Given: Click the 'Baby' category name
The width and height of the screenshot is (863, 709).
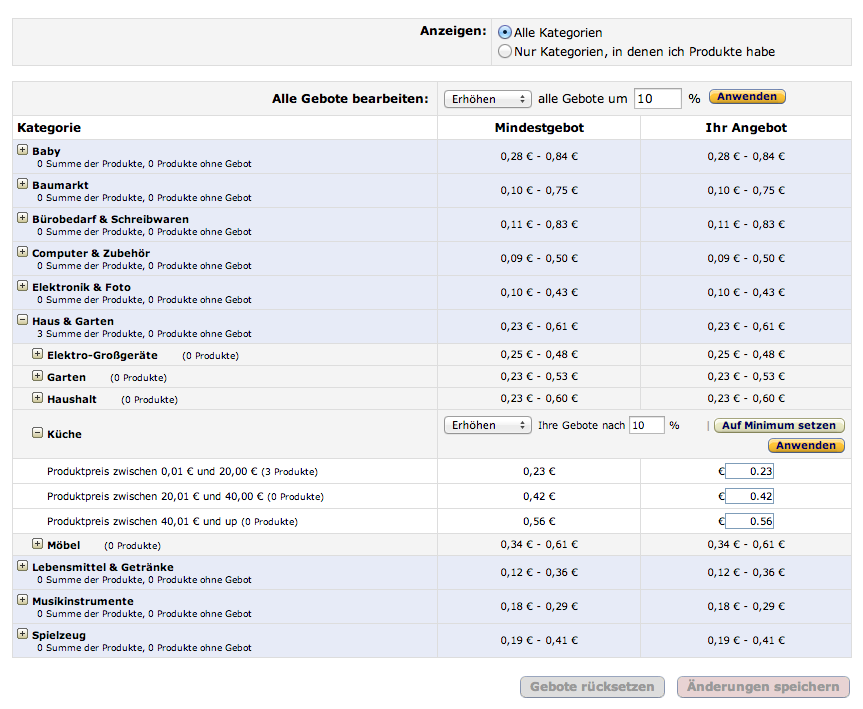Looking at the screenshot, I should [x=46, y=151].
